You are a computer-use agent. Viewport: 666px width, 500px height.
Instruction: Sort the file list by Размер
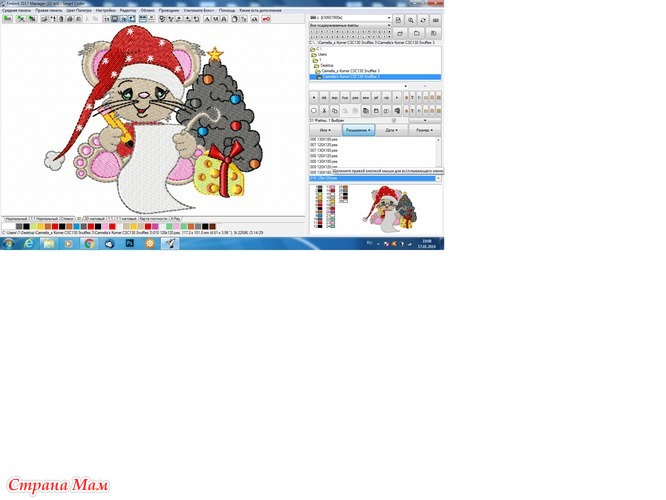point(425,130)
